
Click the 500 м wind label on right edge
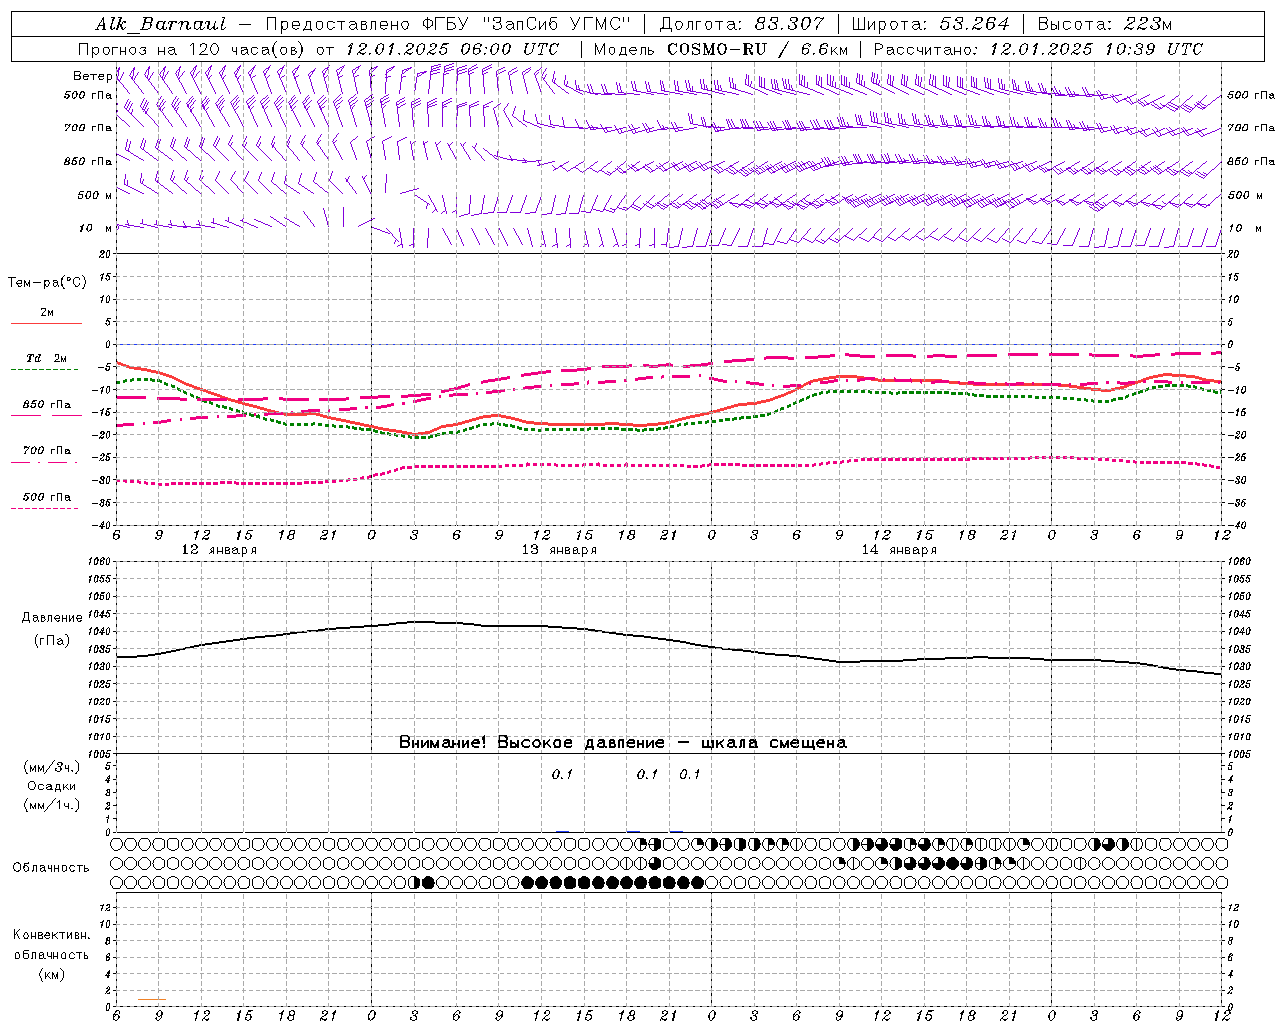(x=1244, y=195)
